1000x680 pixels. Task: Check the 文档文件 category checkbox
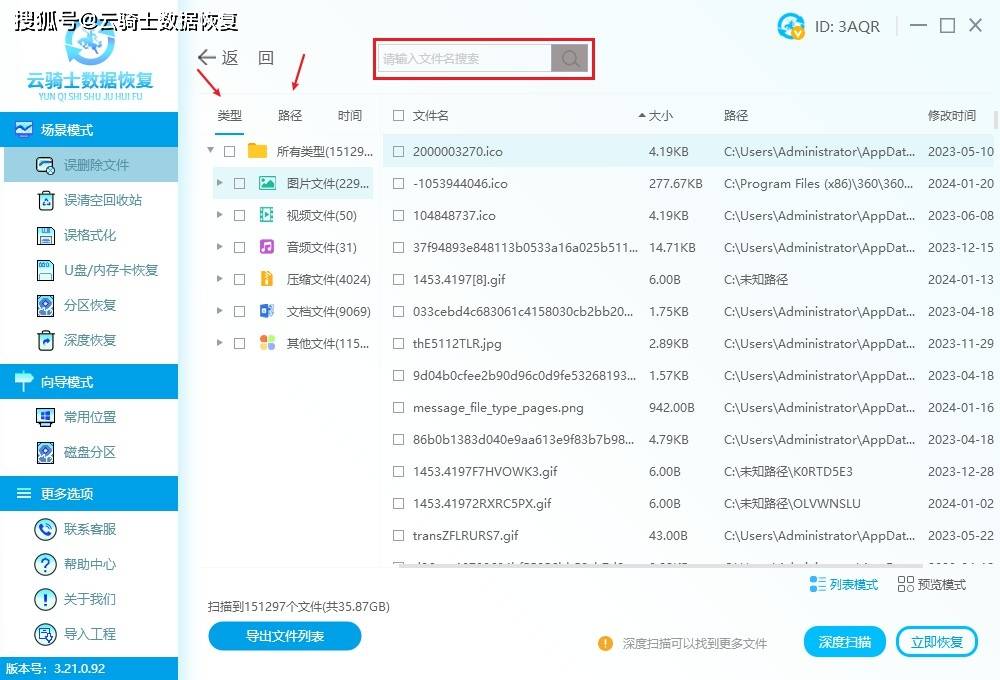[239, 311]
